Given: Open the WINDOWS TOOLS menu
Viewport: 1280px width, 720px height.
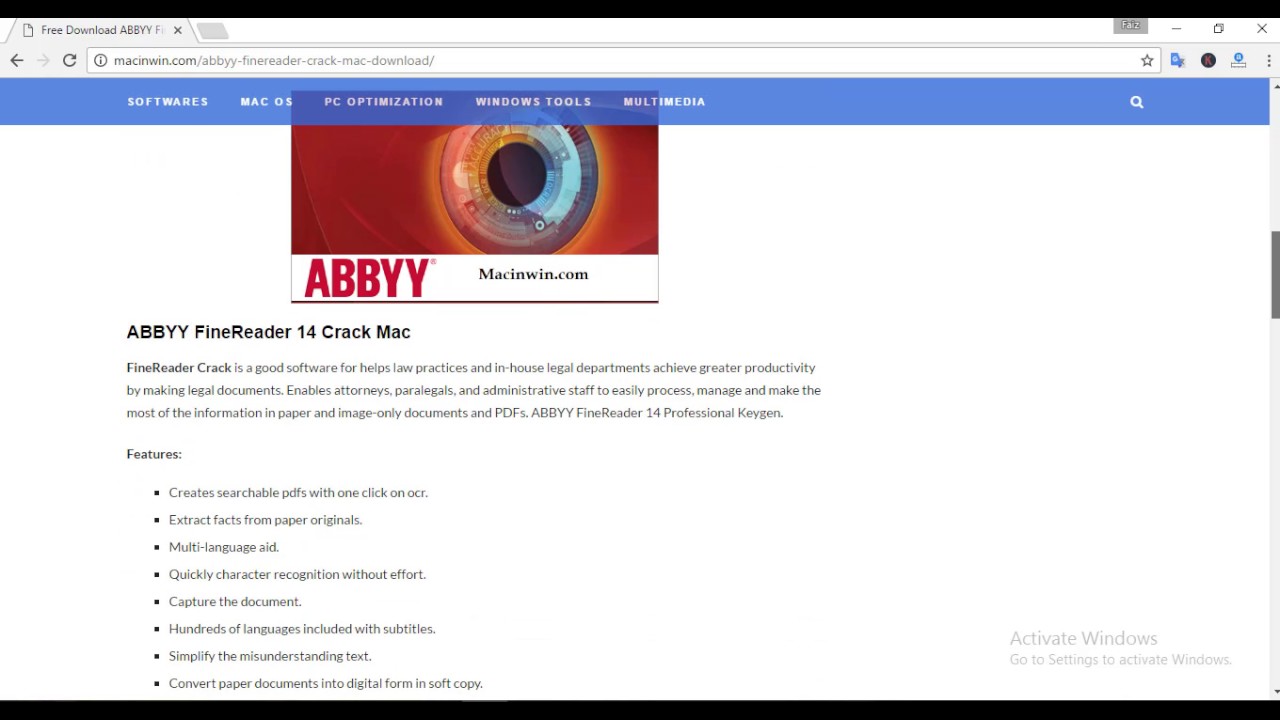Looking at the screenshot, I should click(533, 101).
